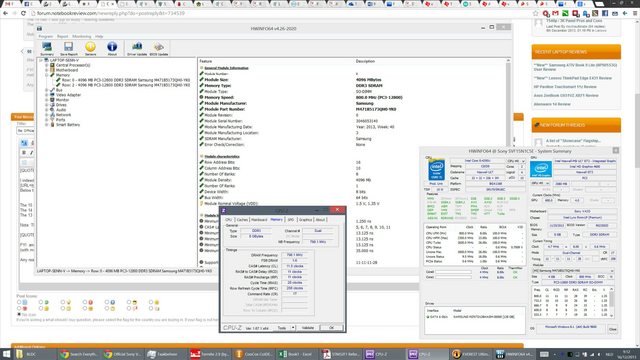Click the Windows Start button
640x360 pixels.
6,354
